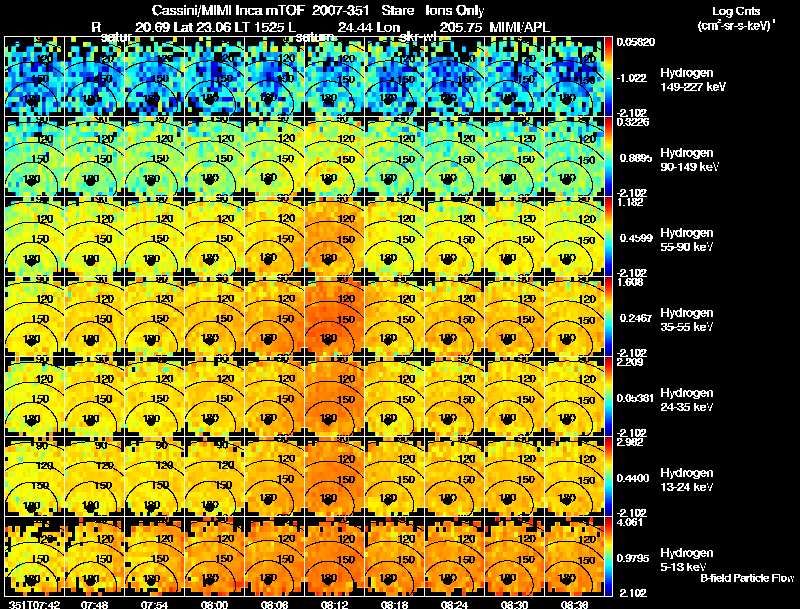This screenshot has width=800, height=609.
Task: Click the '4.061' color scale value
Action: click(630, 522)
